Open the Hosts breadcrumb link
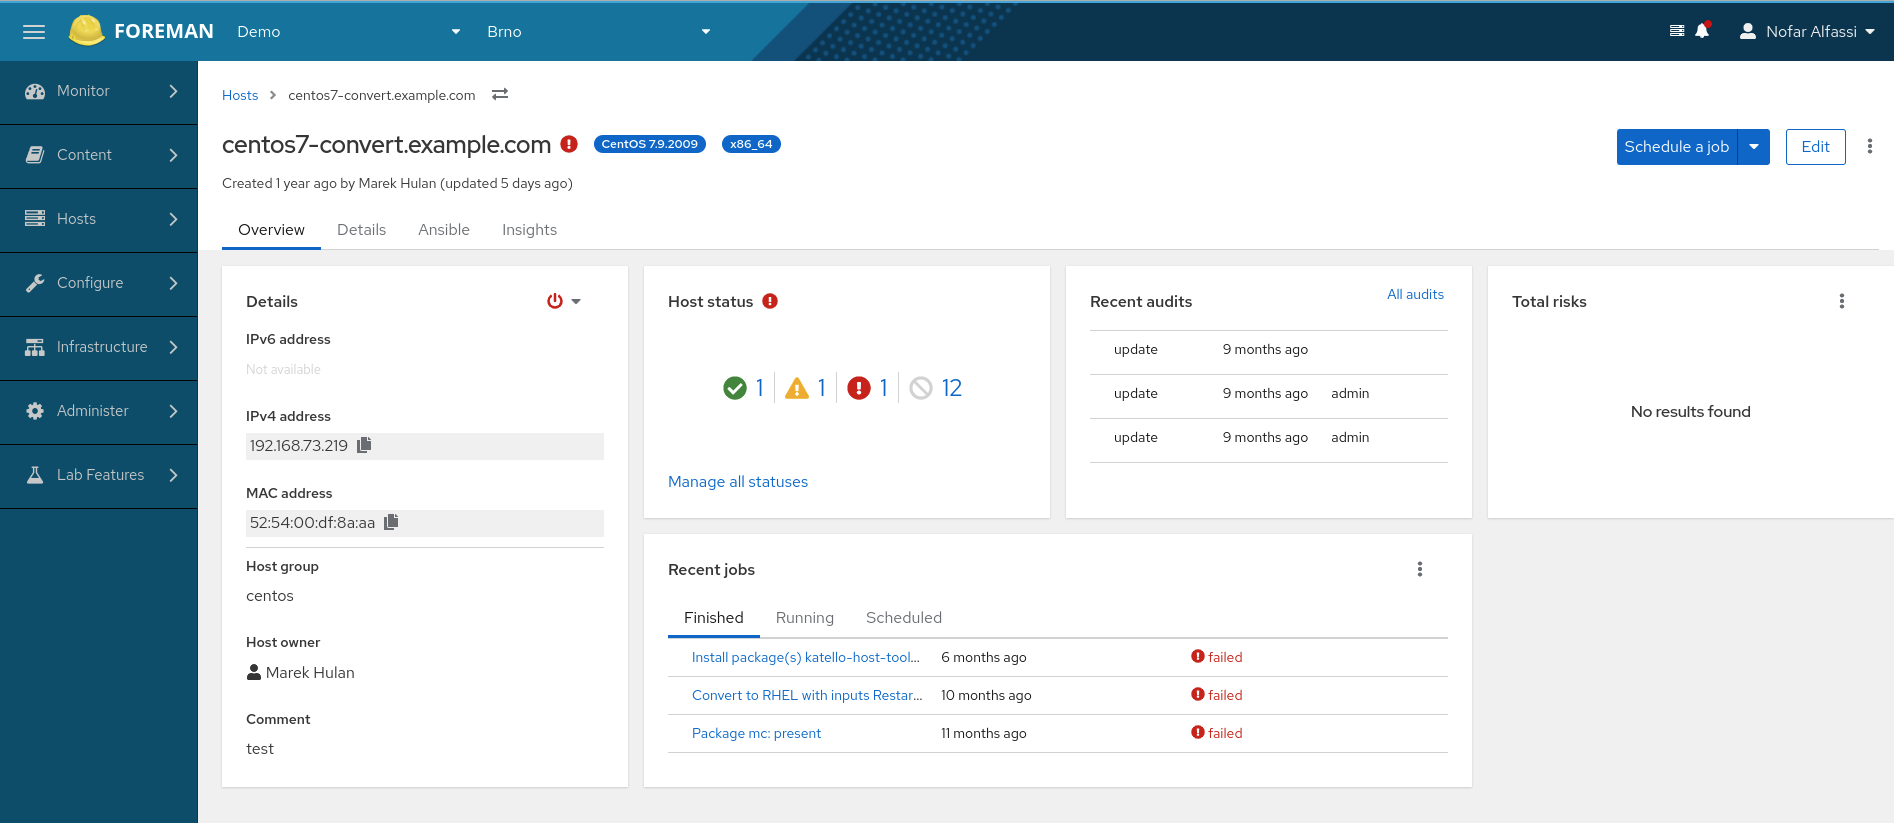This screenshot has height=823, width=1894. (240, 95)
